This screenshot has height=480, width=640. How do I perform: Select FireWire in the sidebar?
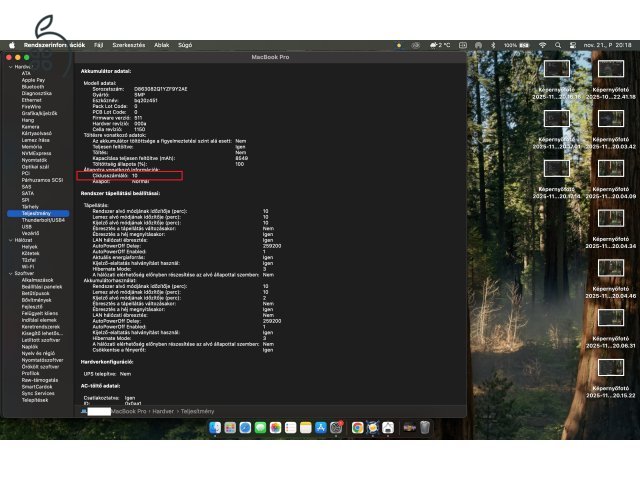(x=31, y=107)
